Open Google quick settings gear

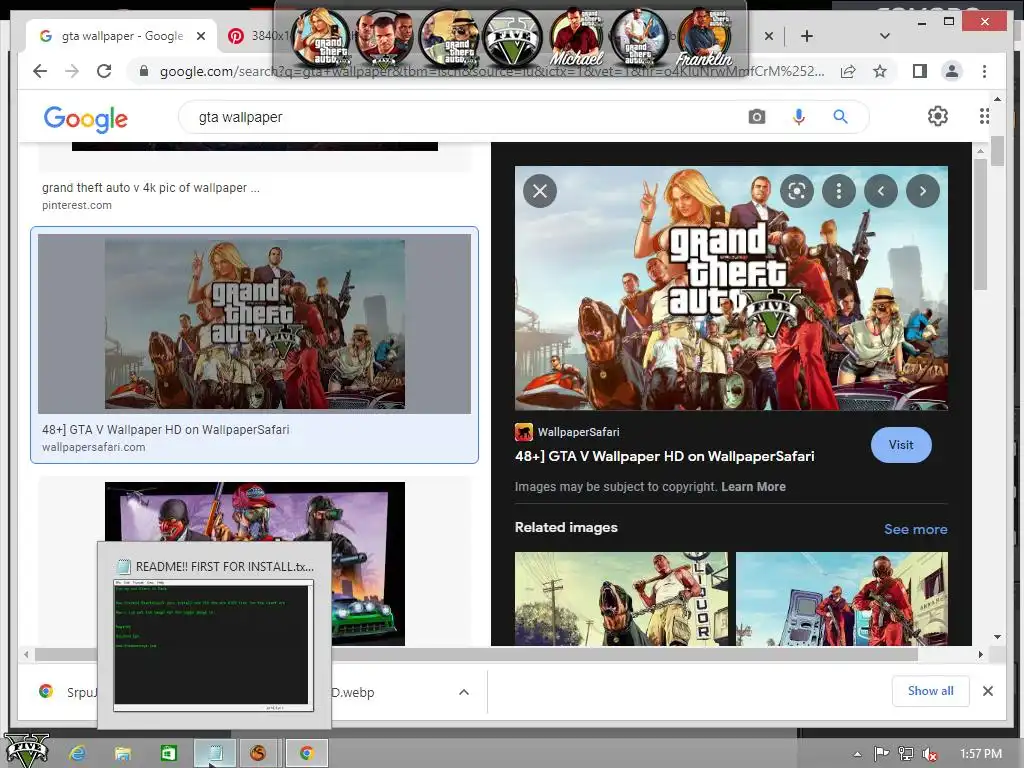click(937, 116)
